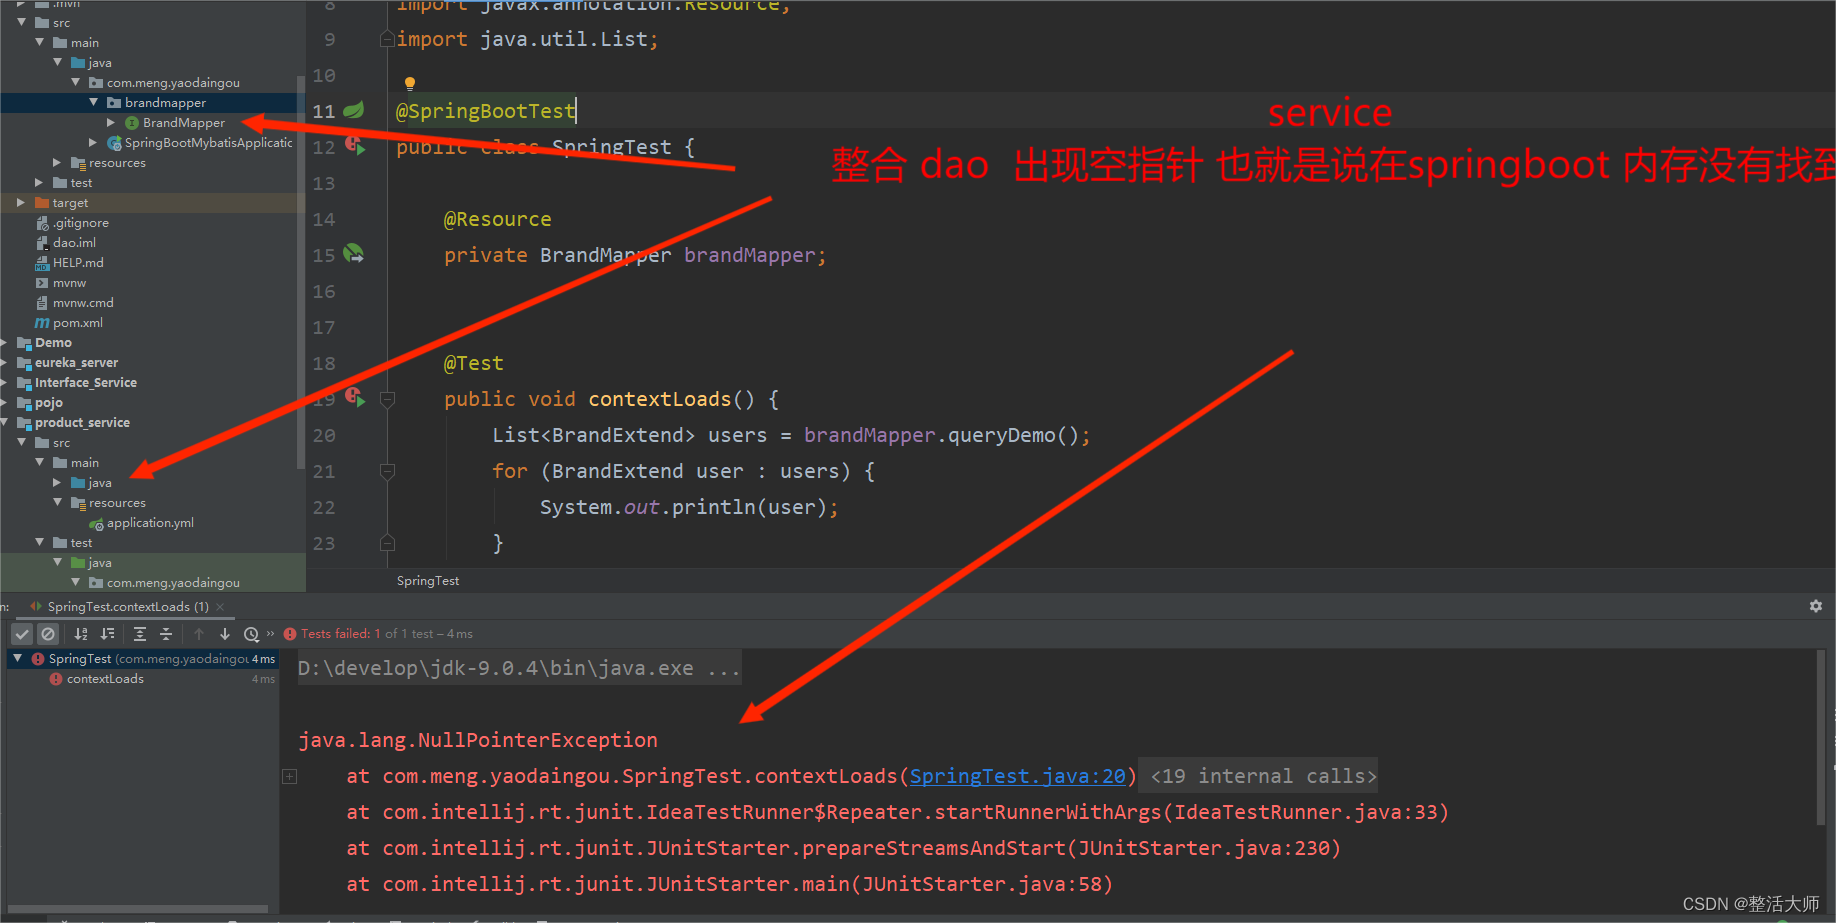This screenshot has width=1836, height=923.
Task: Collapse test folder under product_service
Action: pyautogui.click(x=39, y=542)
